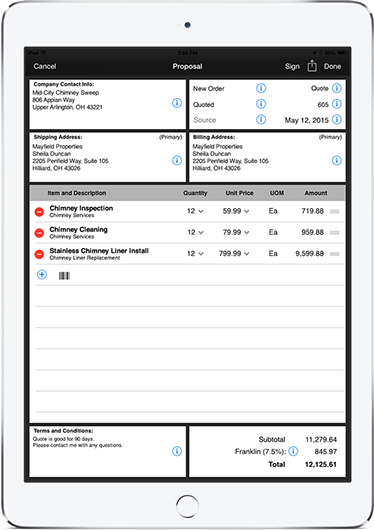This screenshot has height=530, width=374.
Task: Tap the 9,599.88 amount value
Action: click(x=309, y=254)
